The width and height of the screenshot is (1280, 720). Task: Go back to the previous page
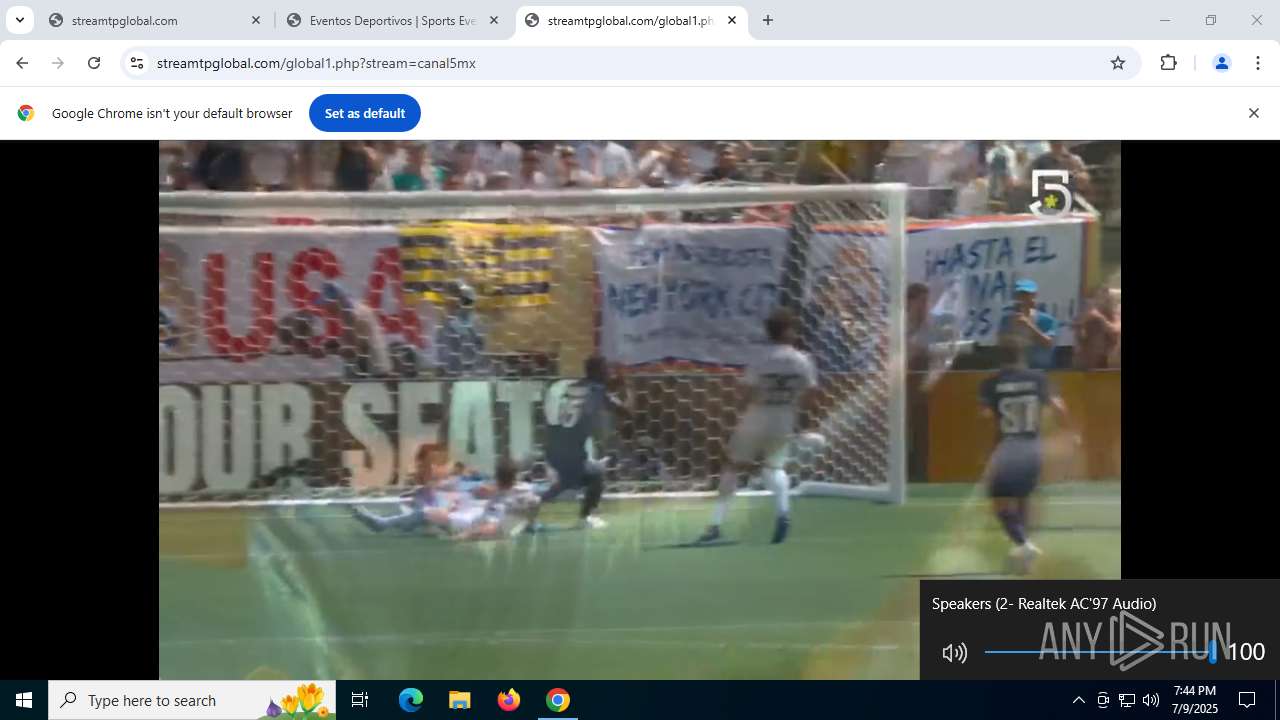point(22,63)
